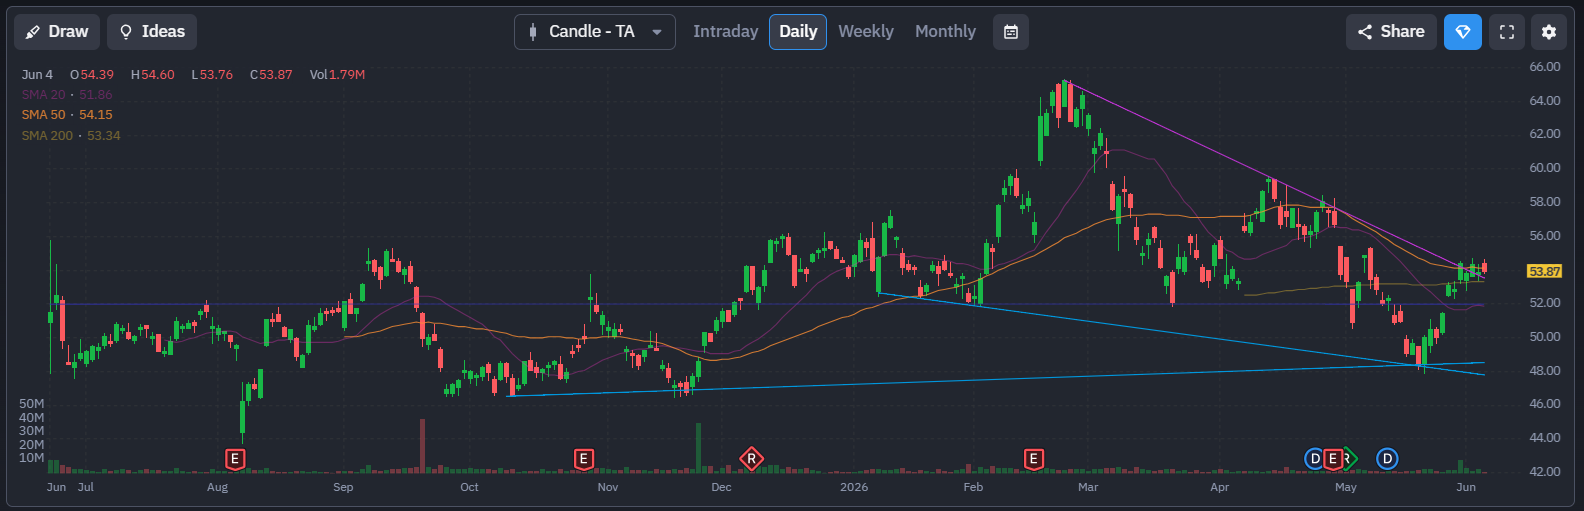
Task: Switch to Intraday timeframe
Action: click(x=725, y=32)
